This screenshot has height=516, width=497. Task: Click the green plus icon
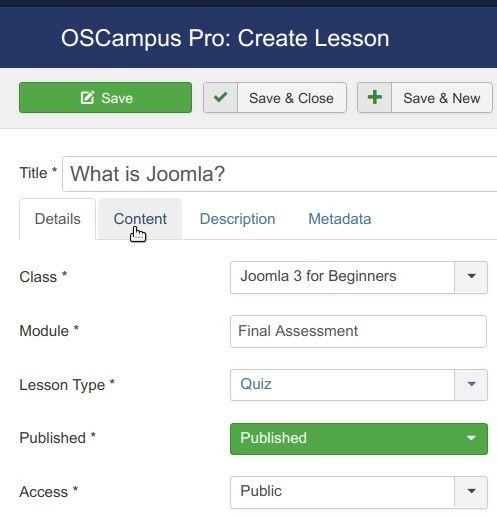375,97
